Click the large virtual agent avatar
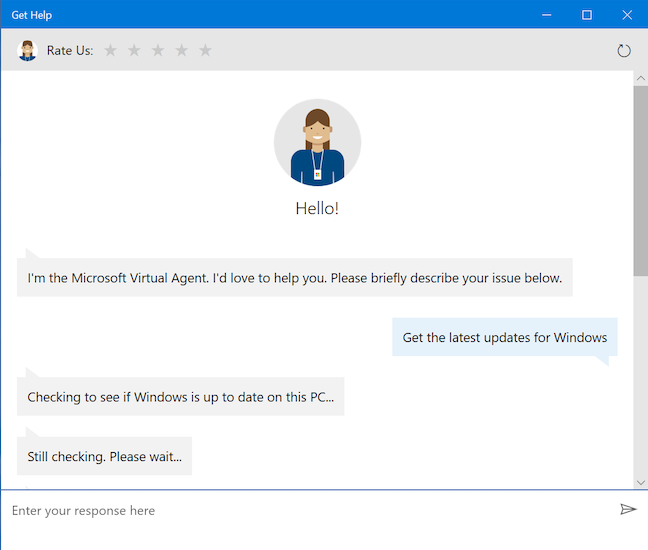 317,142
